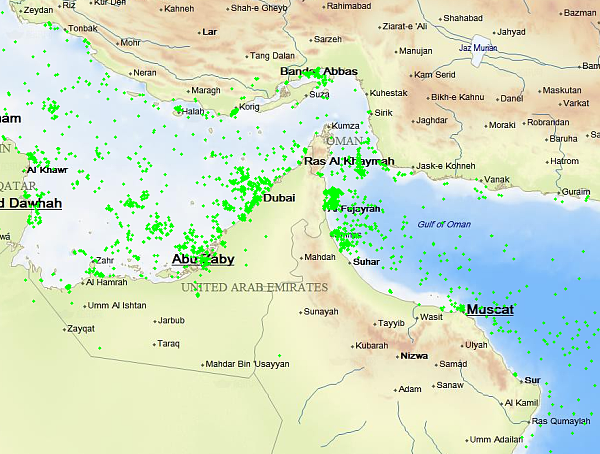Click the Sur town label
This screenshot has height=454, width=600.
click(x=532, y=380)
